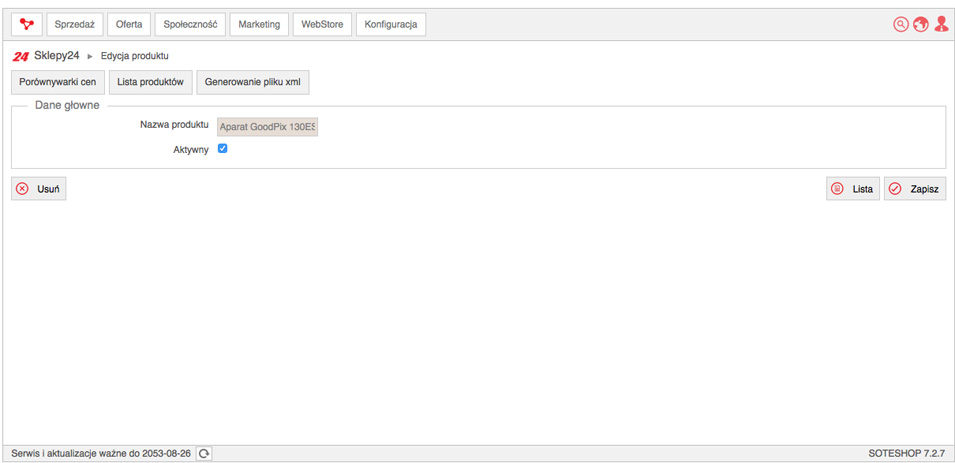Open the globe language icon
The image size is (955, 463).
click(x=920, y=24)
